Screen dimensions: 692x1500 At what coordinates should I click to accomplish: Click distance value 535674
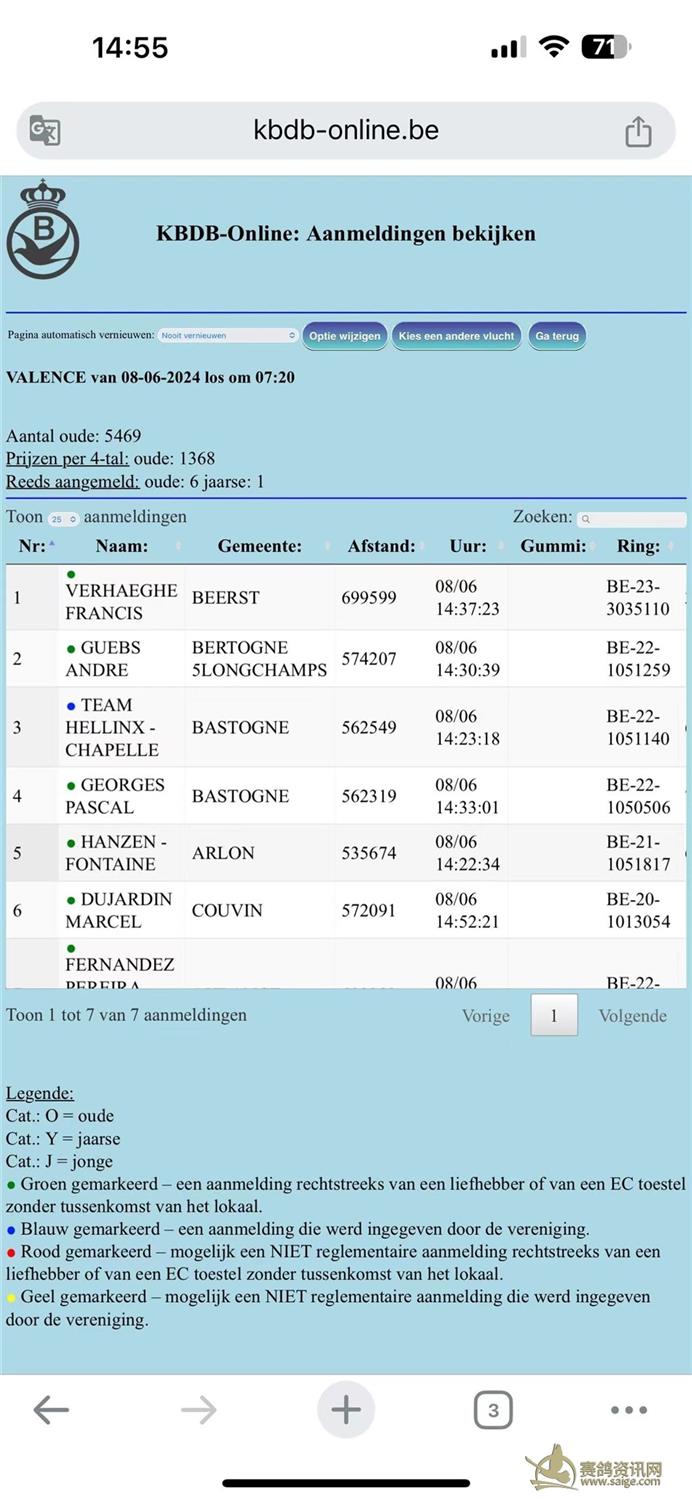pos(369,853)
